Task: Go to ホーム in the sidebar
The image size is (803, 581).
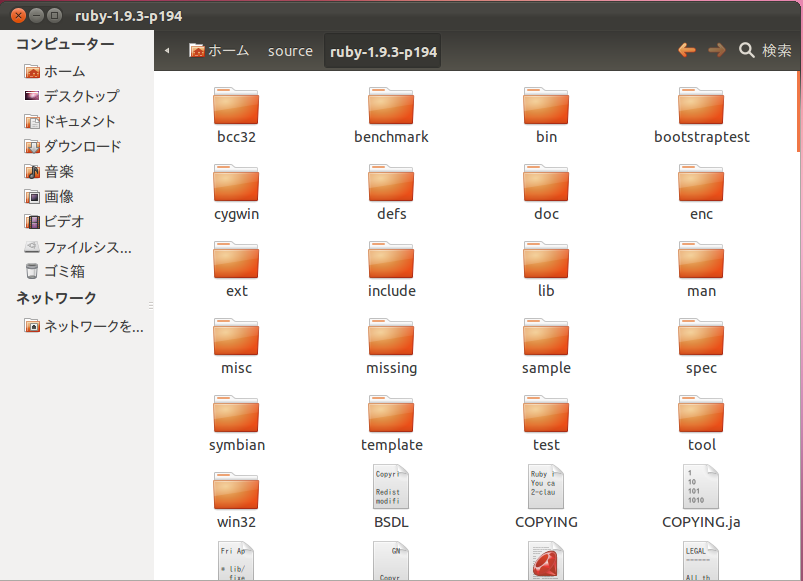Action: [x=55, y=71]
